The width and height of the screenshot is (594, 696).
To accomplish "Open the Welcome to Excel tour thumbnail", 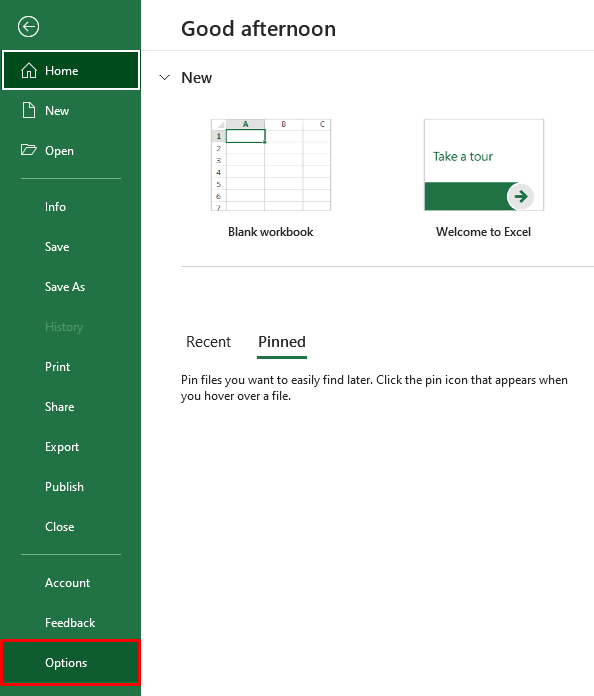I will click(x=484, y=165).
